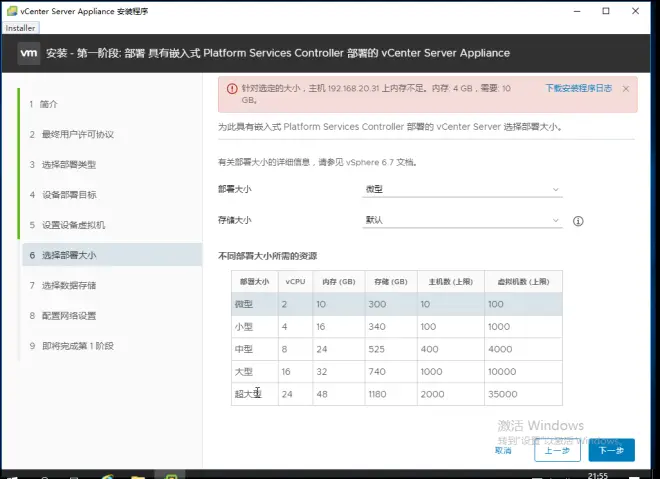Click the 中型 row label
This screenshot has height=479, width=660.
click(x=244, y=349)
